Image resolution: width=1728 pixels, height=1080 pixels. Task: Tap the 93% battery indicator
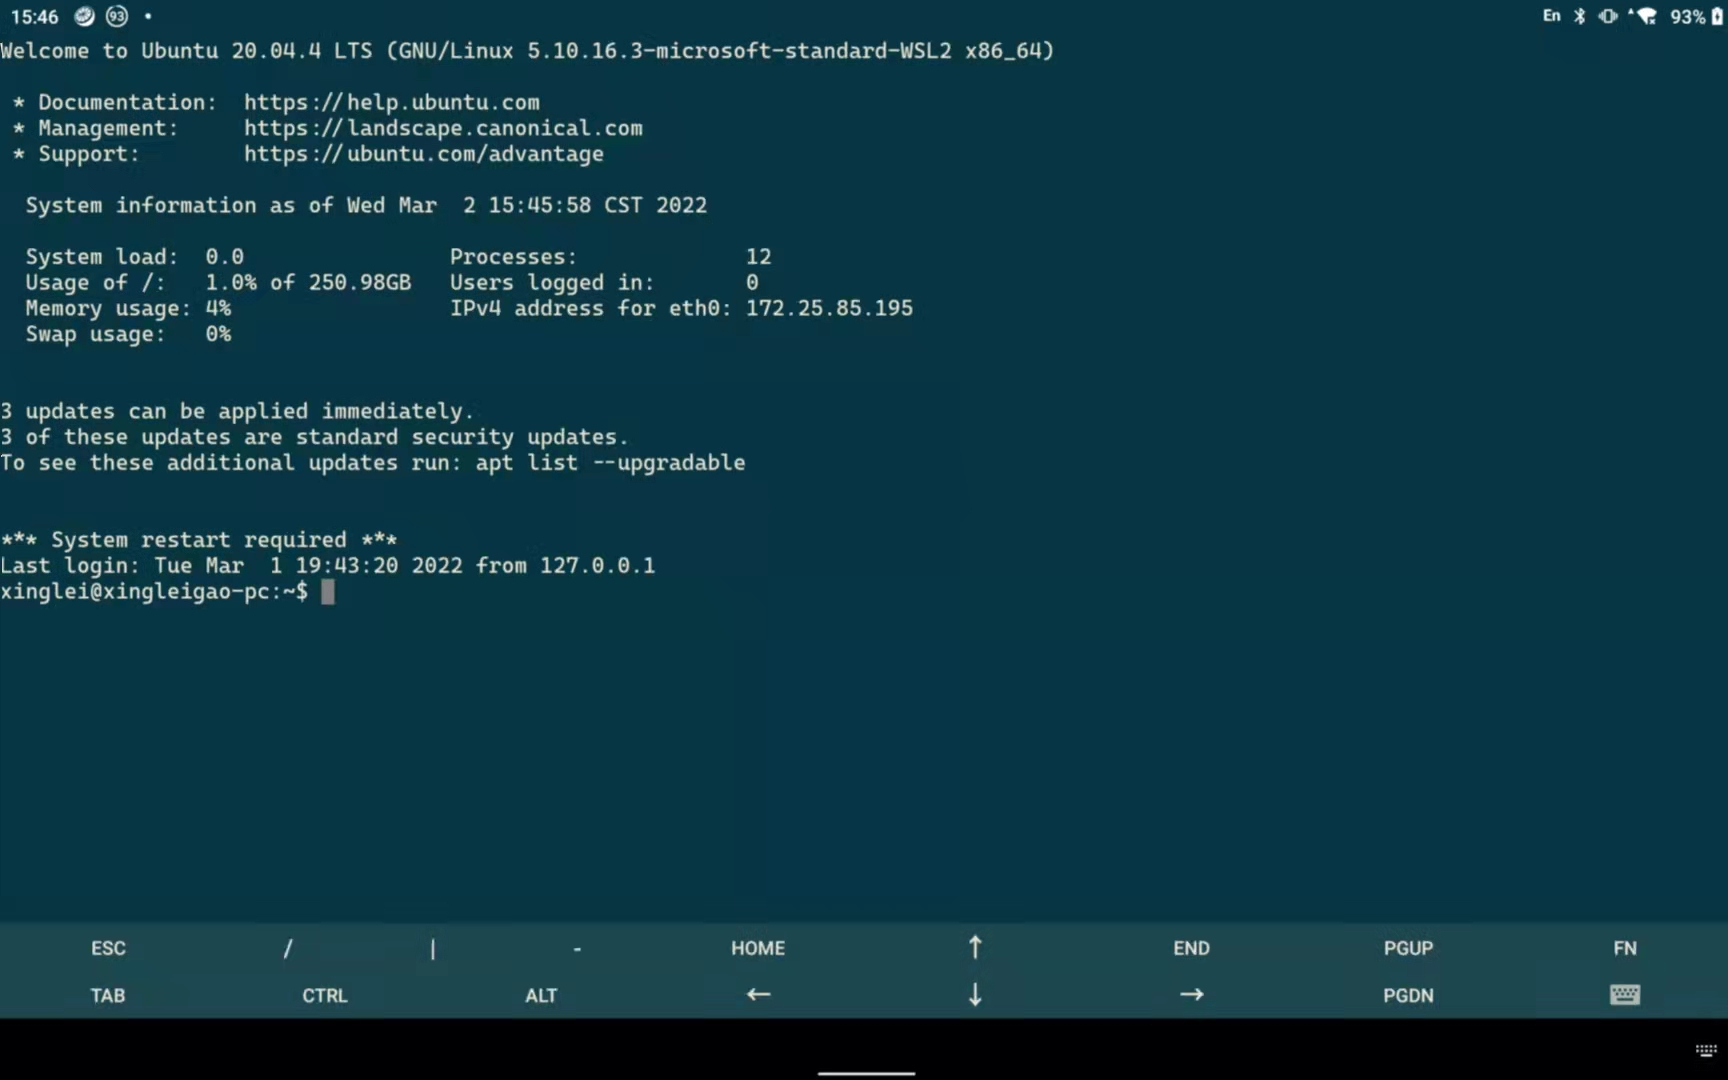(1697, 16)
